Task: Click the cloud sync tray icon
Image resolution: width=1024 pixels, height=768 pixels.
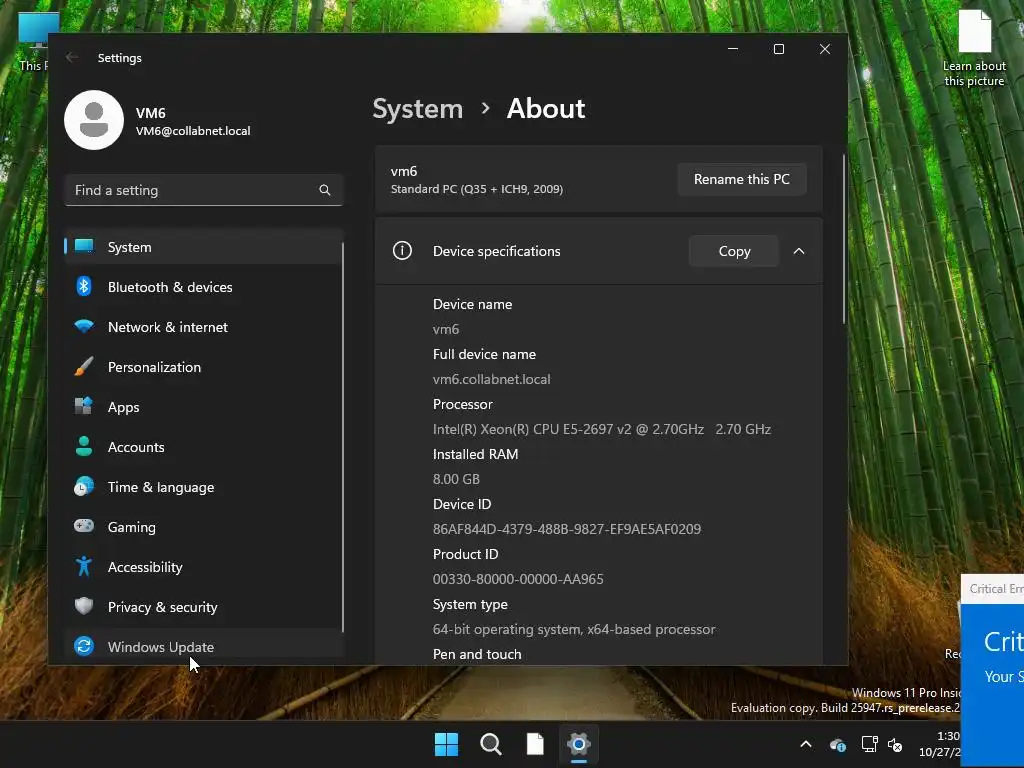Action: 838,744
